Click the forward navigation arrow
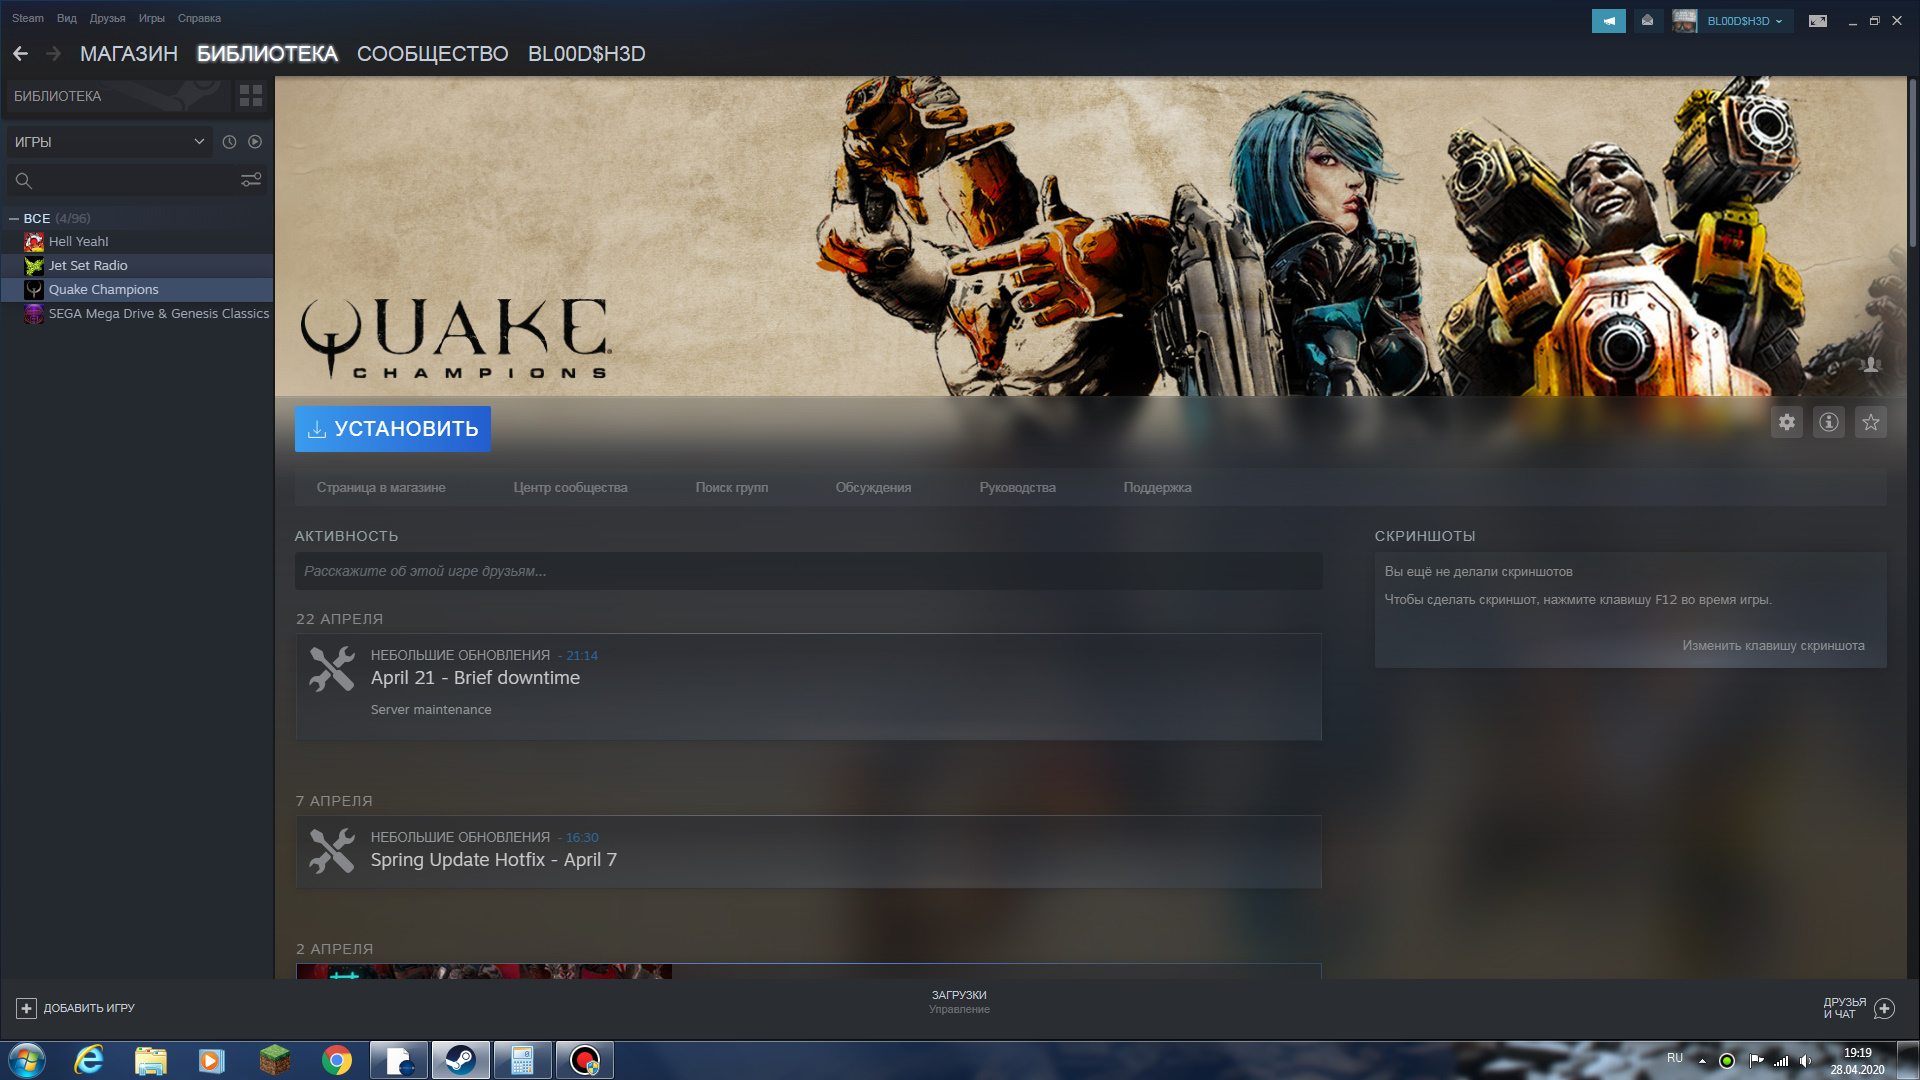This screenshot has width=1920, height=1080. (54, 54)
